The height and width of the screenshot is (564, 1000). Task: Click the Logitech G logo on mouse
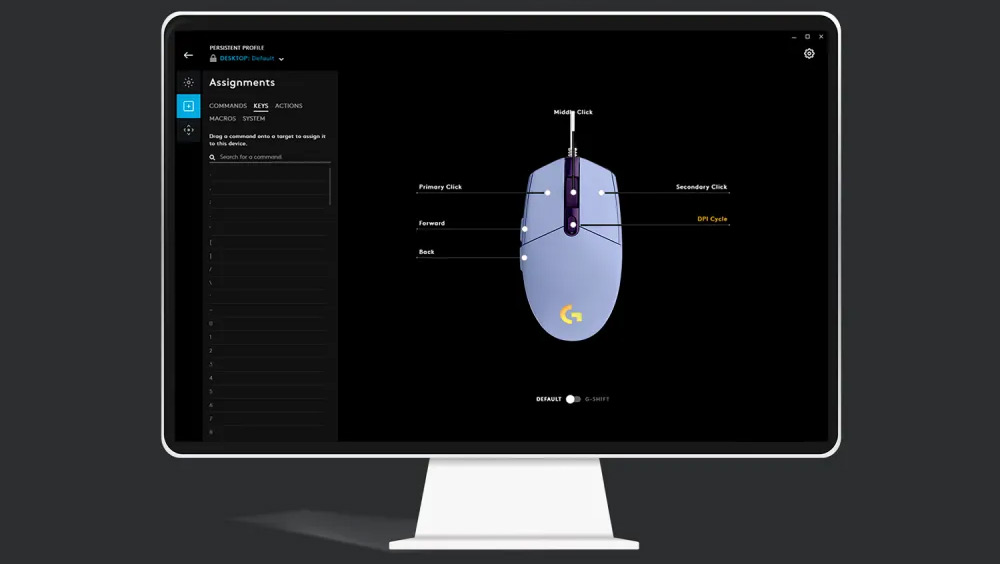[571, 315]
